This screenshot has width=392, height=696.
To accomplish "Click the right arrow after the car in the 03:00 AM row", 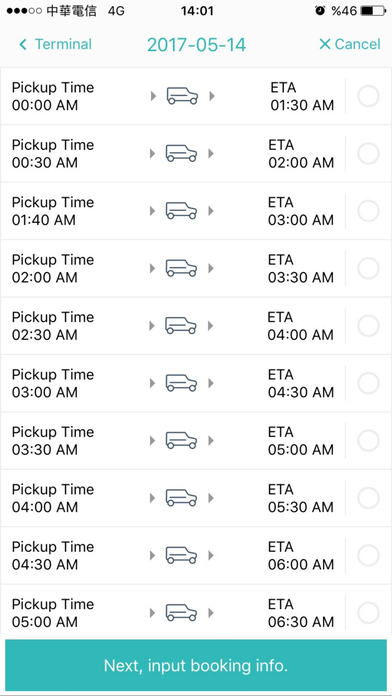I will pos(211,383).
